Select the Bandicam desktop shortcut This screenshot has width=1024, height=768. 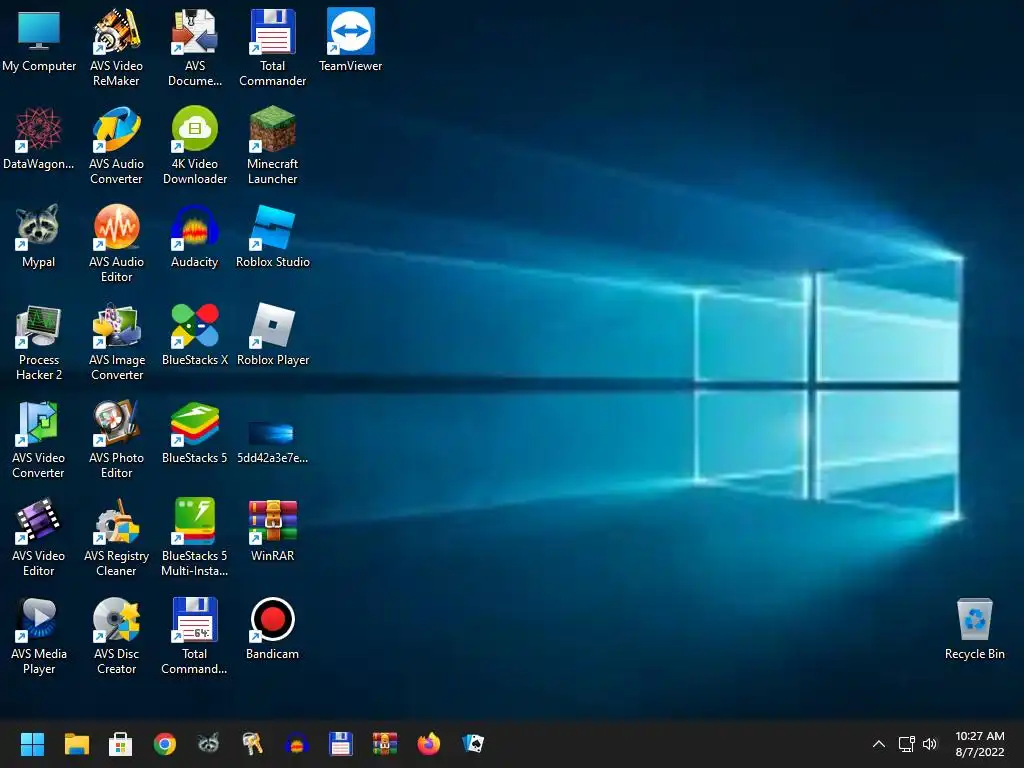[x=272, y=628]
